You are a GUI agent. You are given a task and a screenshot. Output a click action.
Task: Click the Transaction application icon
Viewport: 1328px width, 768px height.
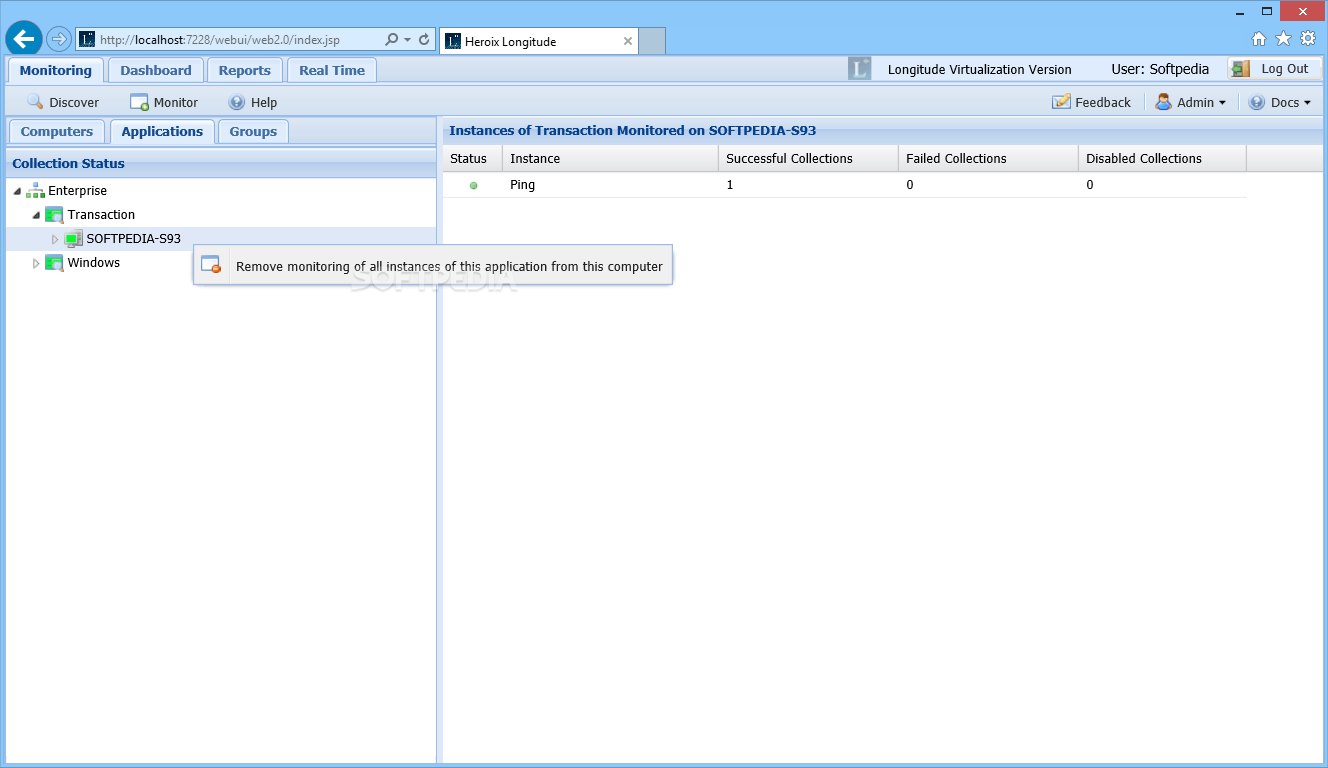54,214
